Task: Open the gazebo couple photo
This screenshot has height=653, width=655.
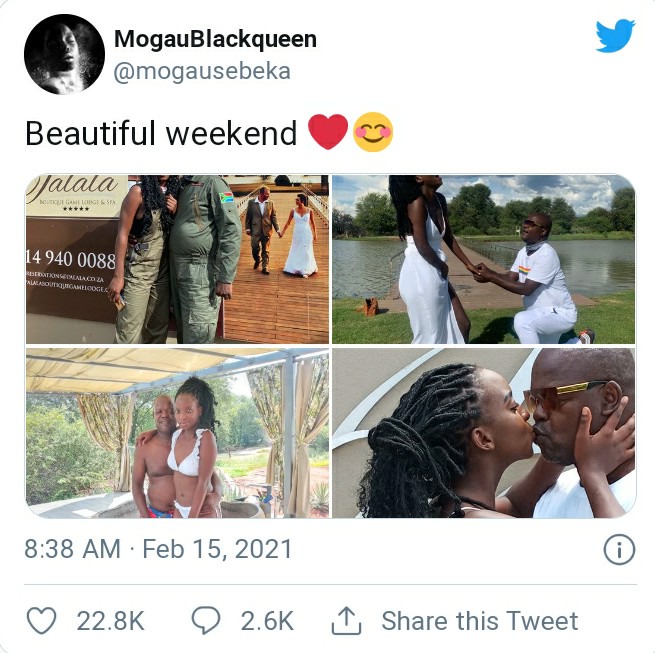Action: [x=177, y=433]
